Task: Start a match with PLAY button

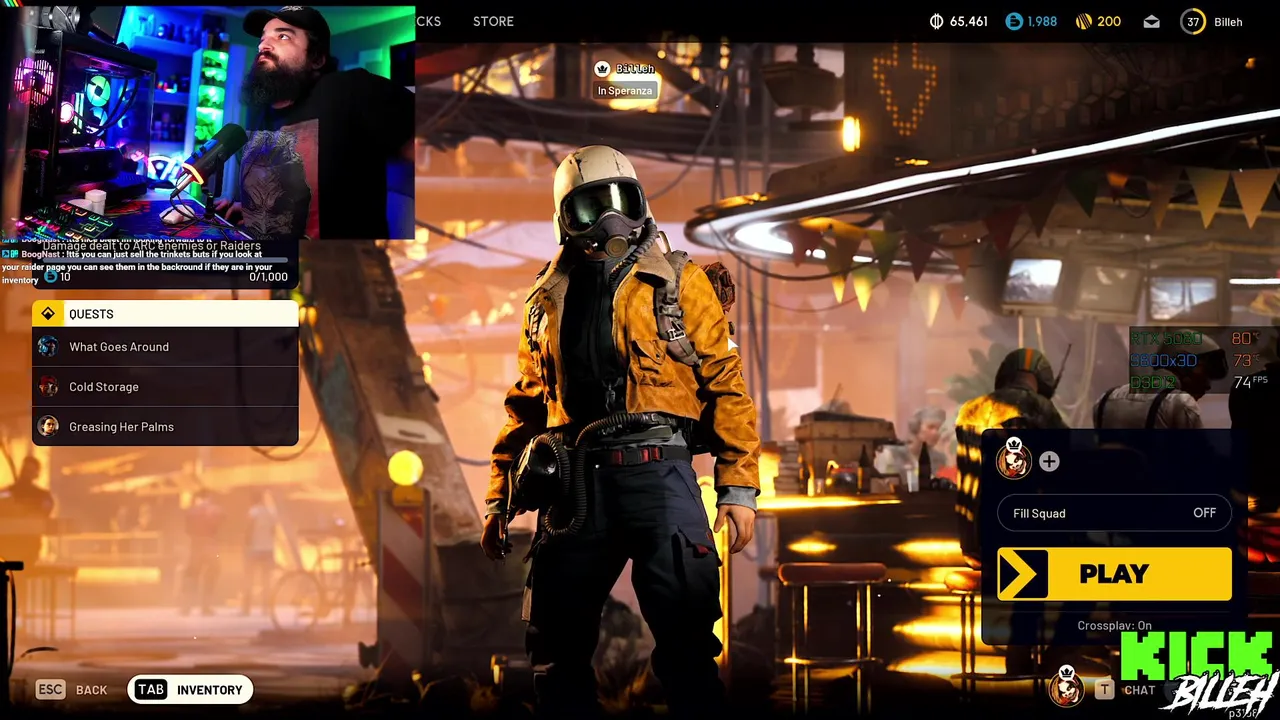Action: [1114, 574]
